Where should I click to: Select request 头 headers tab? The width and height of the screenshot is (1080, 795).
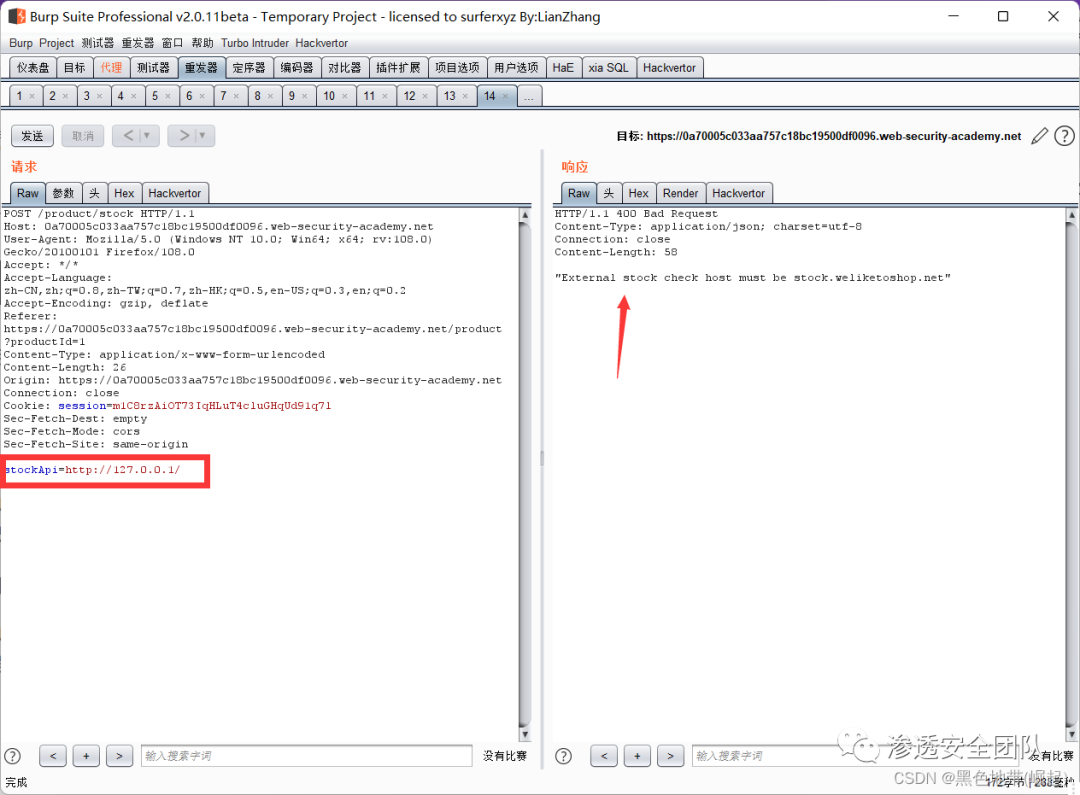94,194
